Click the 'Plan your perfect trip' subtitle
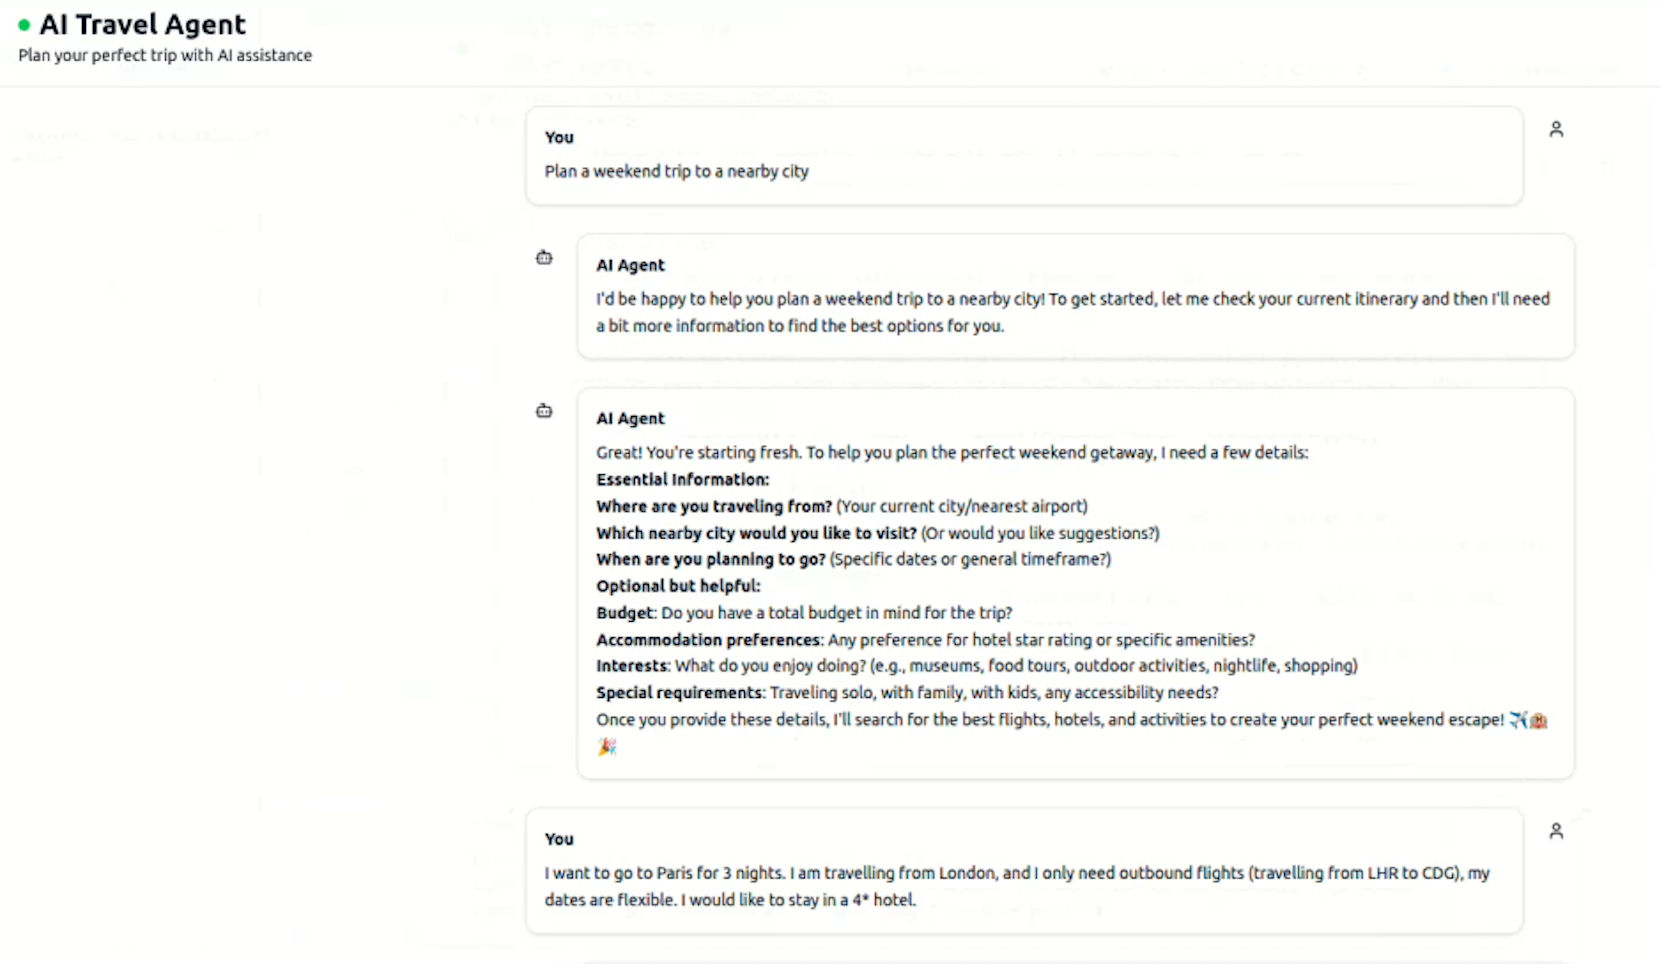The image size is (1660, 964). click(x=165, y=56)
